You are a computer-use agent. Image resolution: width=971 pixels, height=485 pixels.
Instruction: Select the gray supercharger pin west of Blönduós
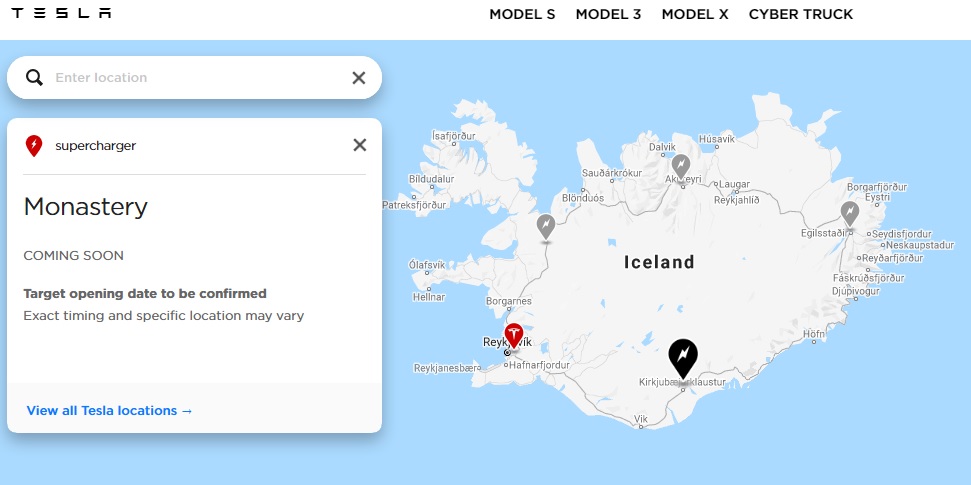(546, 227)
